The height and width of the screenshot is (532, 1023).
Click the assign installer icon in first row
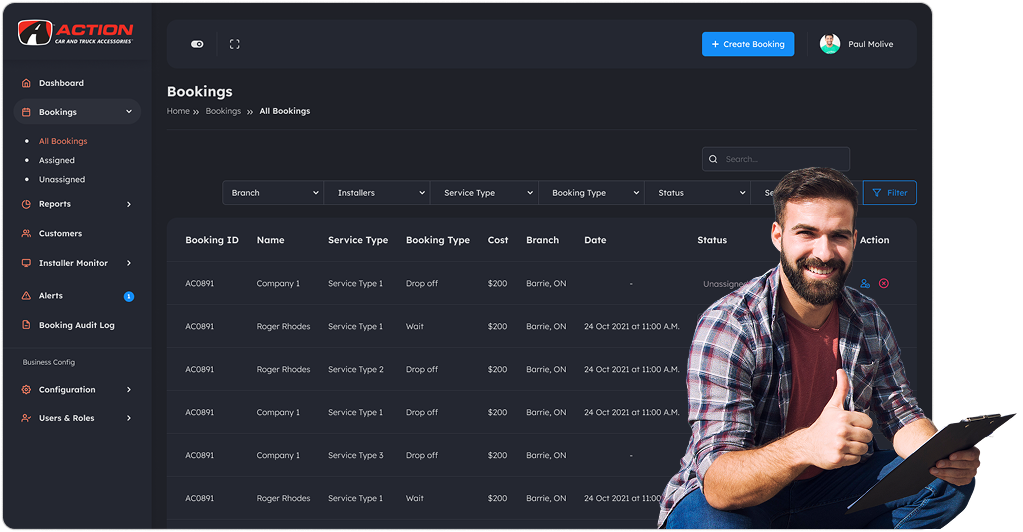[x=865, y=283]
